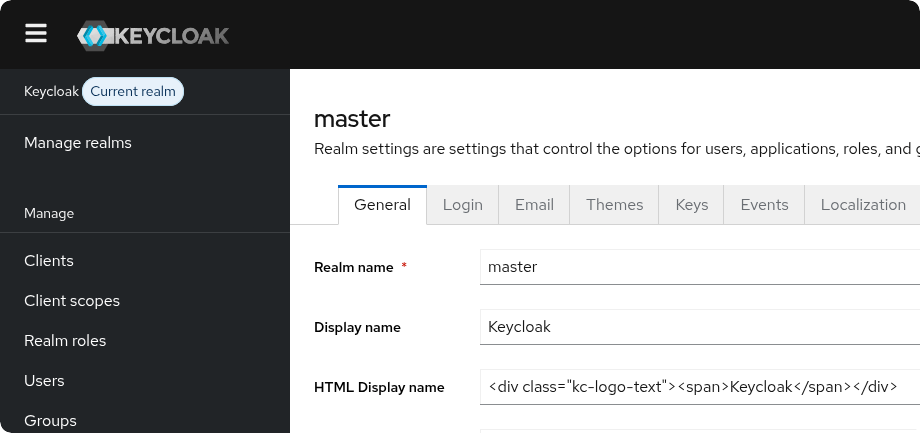Click the Keycloak realm name in sidebar

(51, 92)
